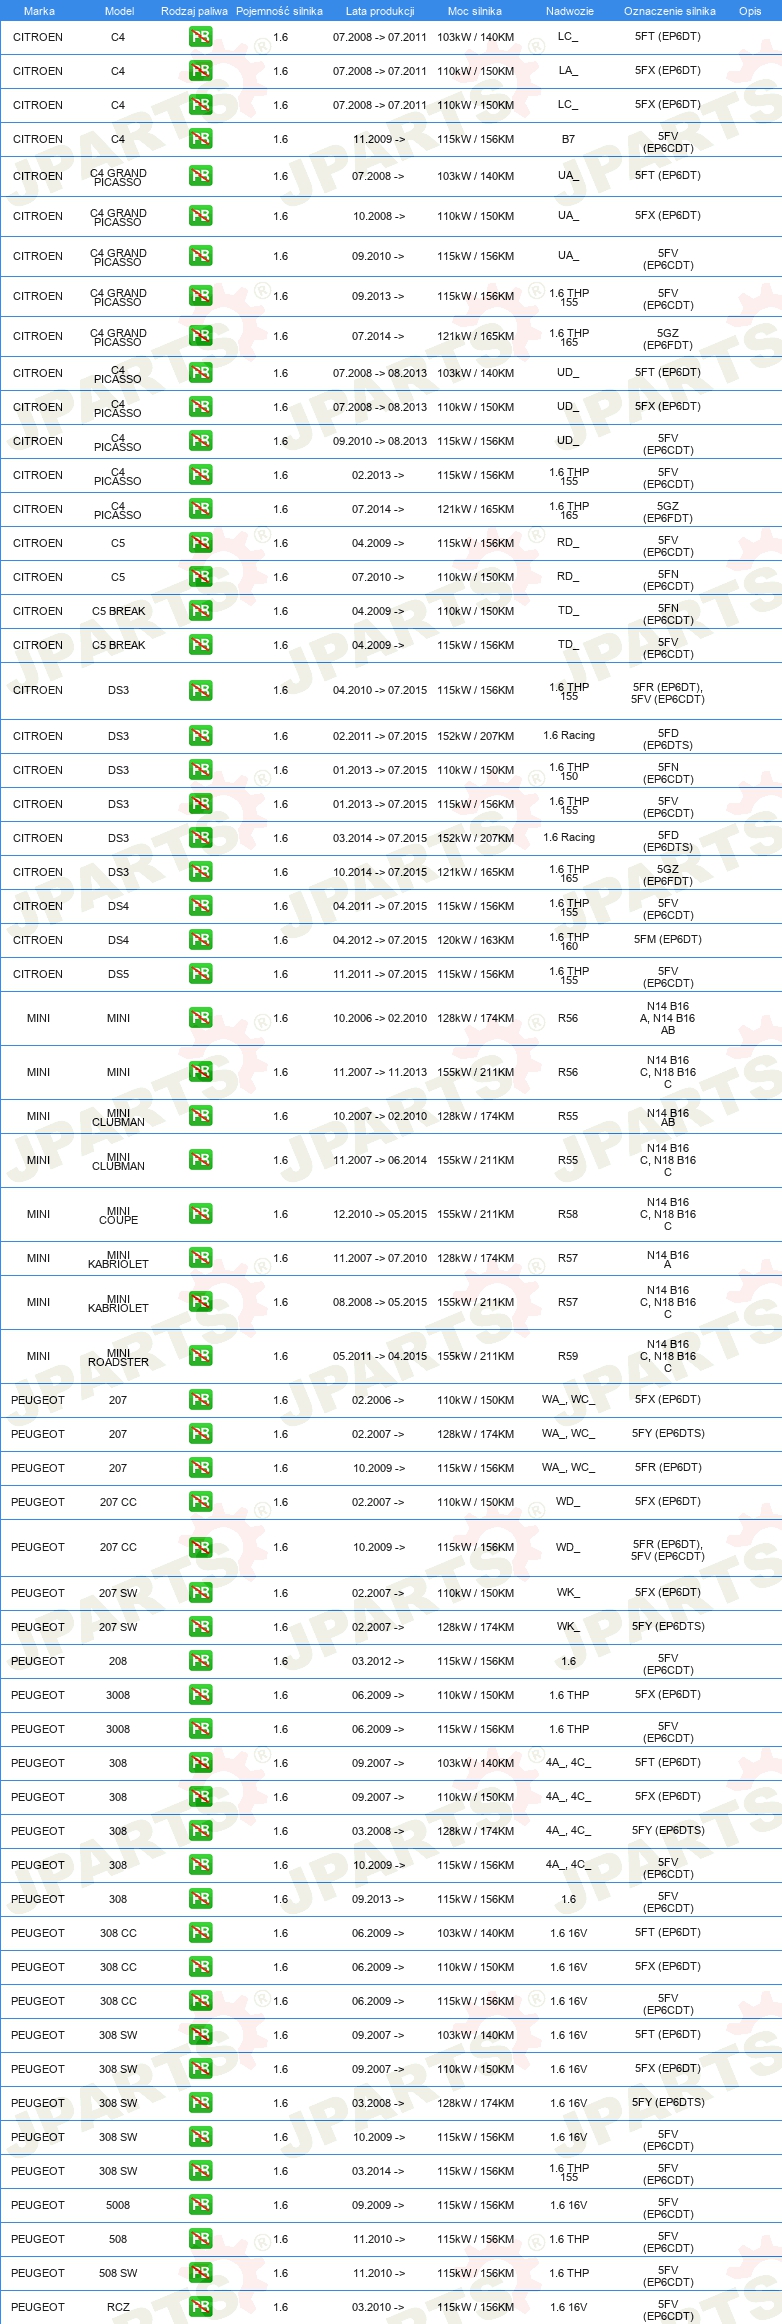The width and height of the screenshot is (782, 2324).
Task: Select the 508 SW model cell
Action: click(x=118, y=2273)
